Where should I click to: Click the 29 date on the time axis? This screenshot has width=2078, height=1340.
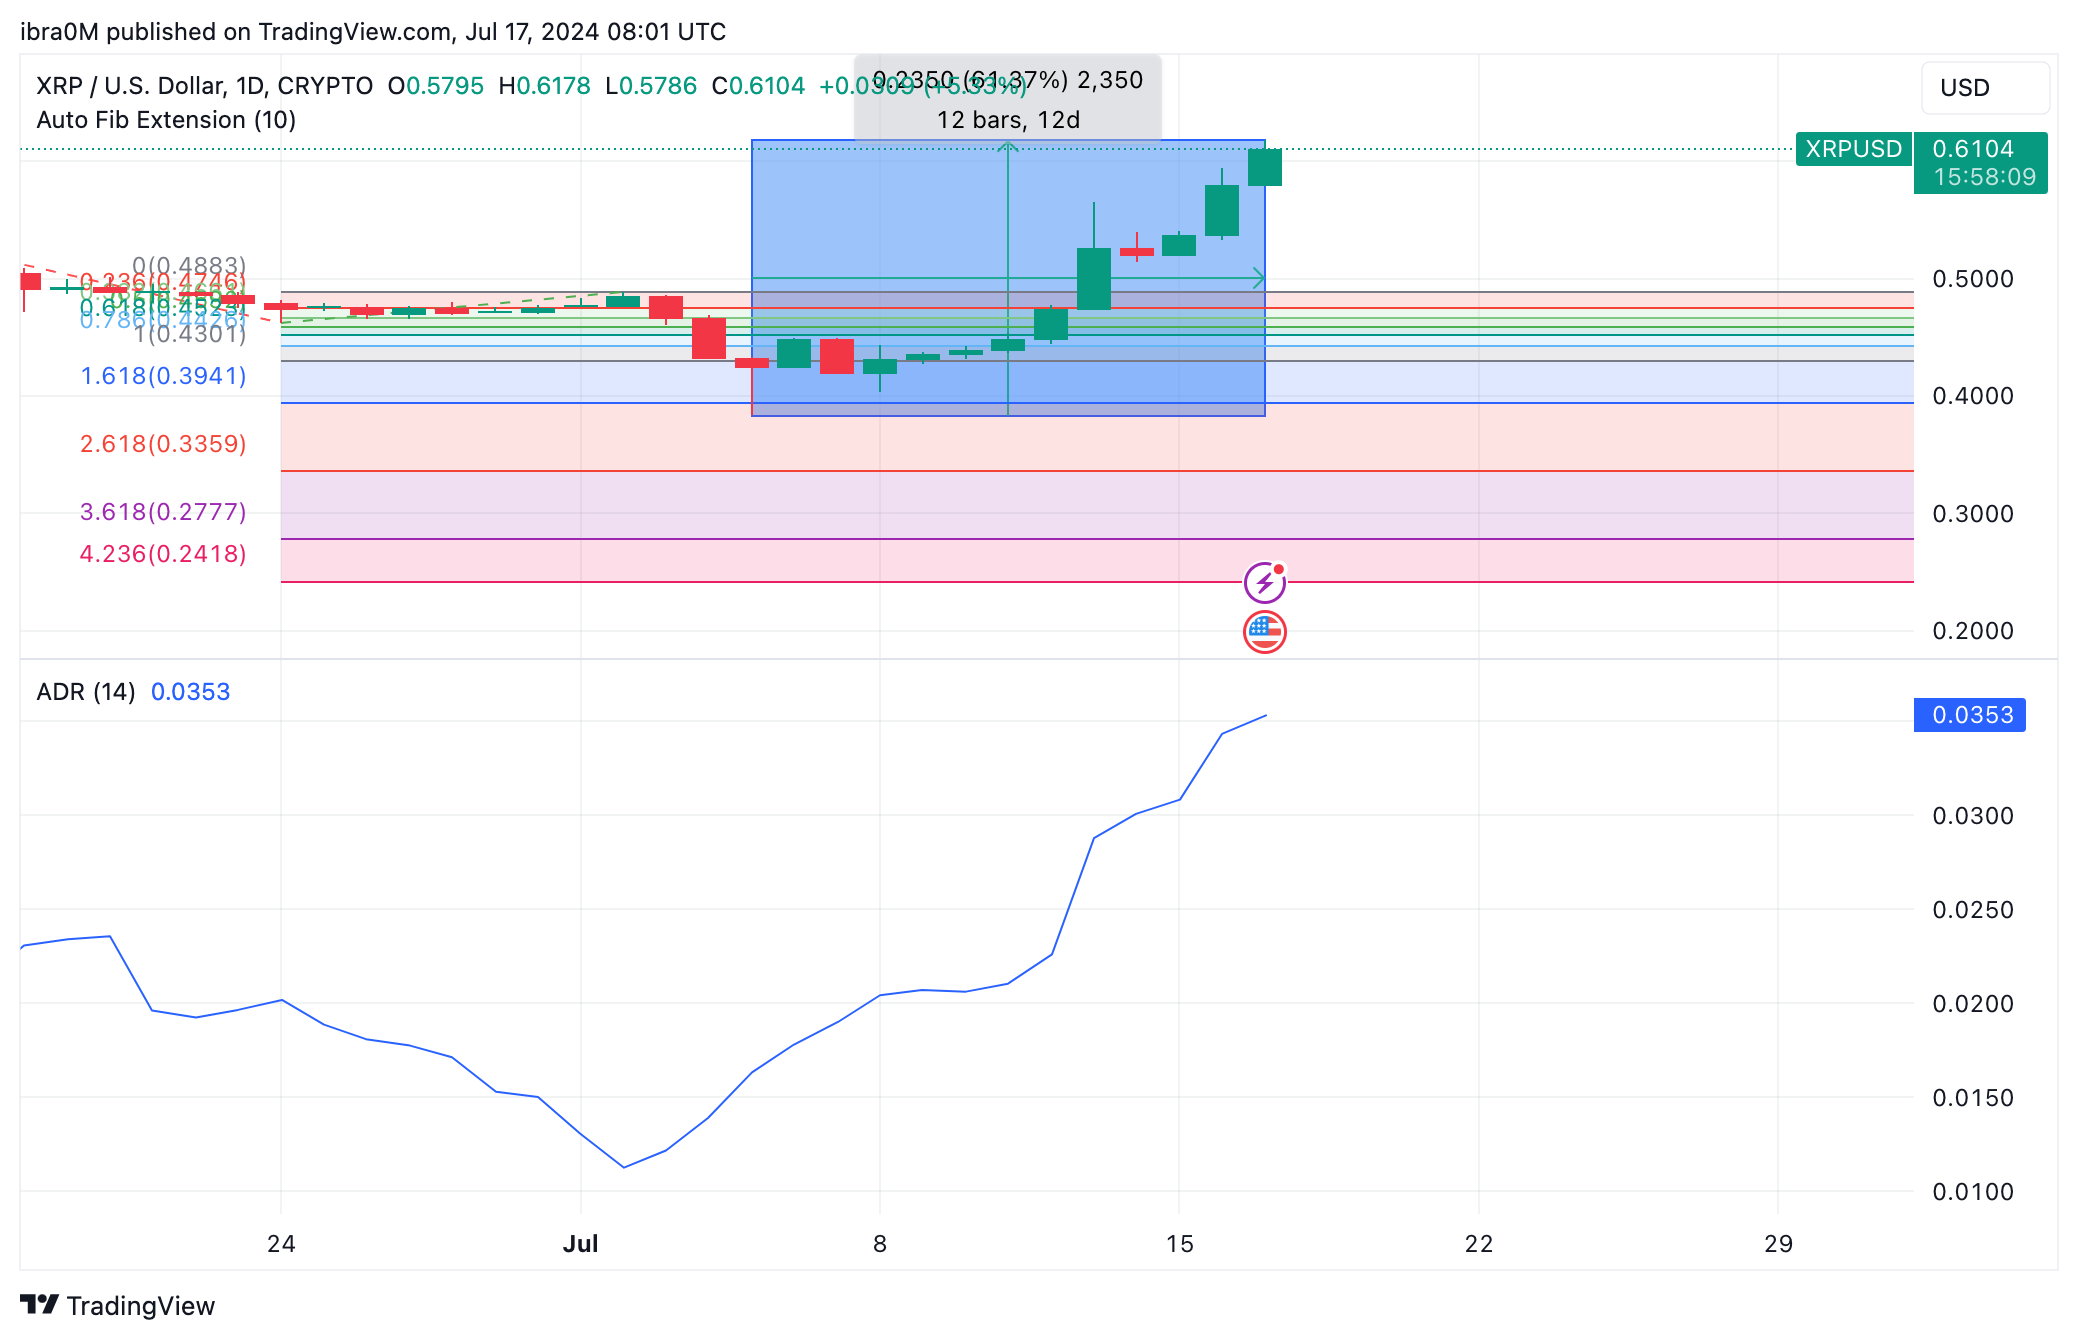pos(1778,1244)
